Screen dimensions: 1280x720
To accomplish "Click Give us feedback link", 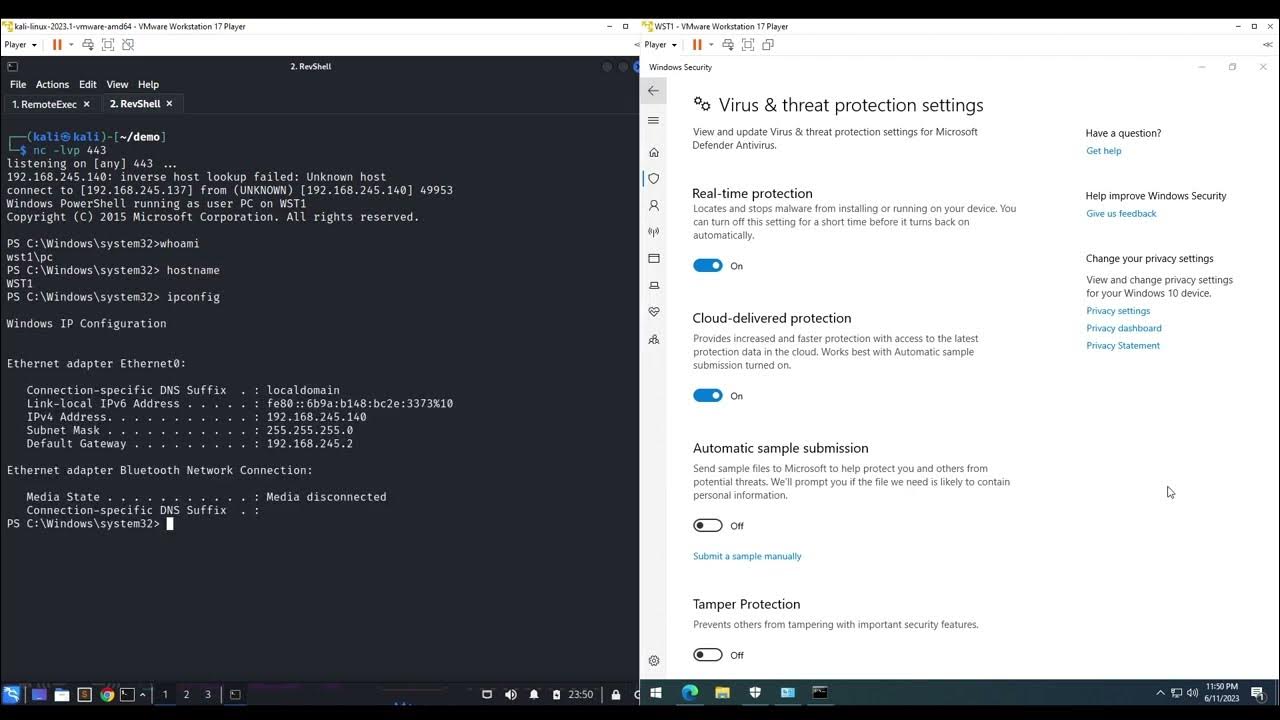I will point(1121,214).
